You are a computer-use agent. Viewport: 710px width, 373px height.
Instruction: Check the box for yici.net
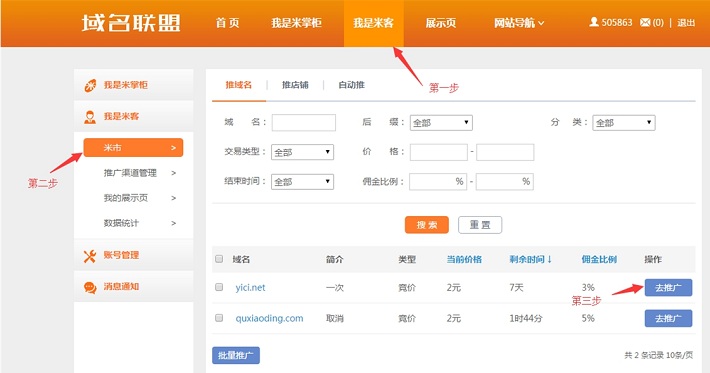pos(219,287)
